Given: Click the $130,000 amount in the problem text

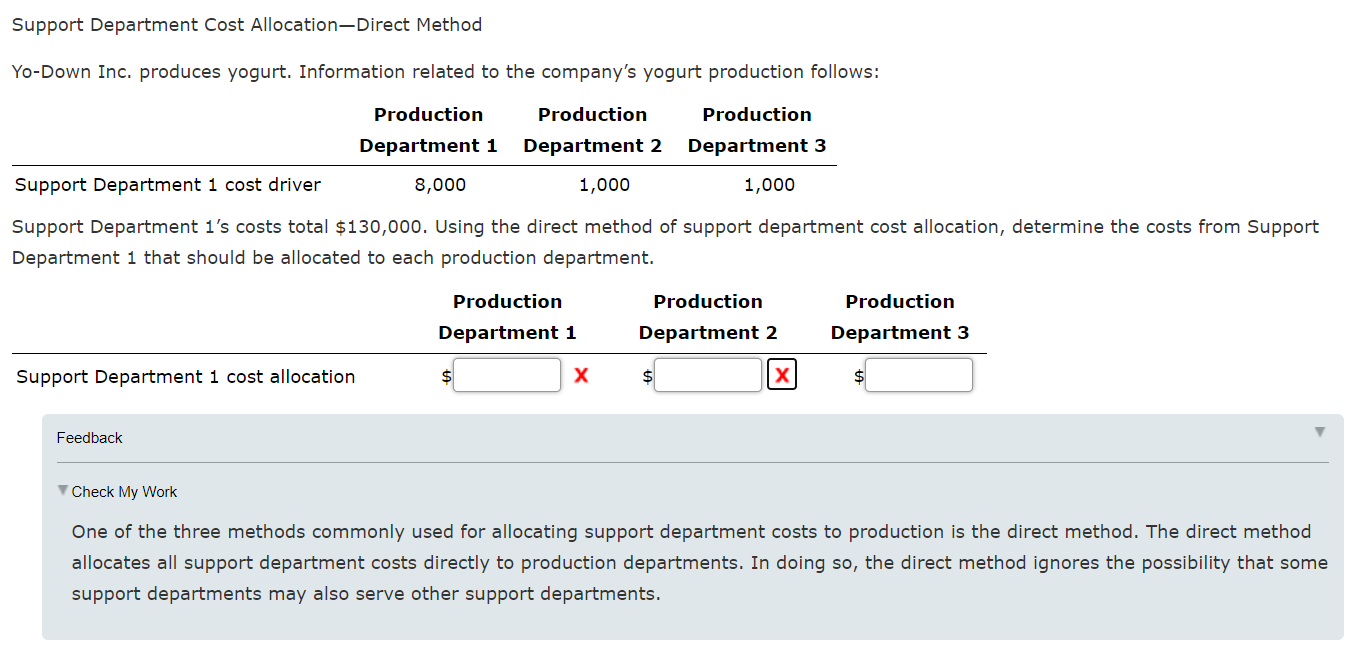Looking at the screenshot, I should tap(382, 226).
